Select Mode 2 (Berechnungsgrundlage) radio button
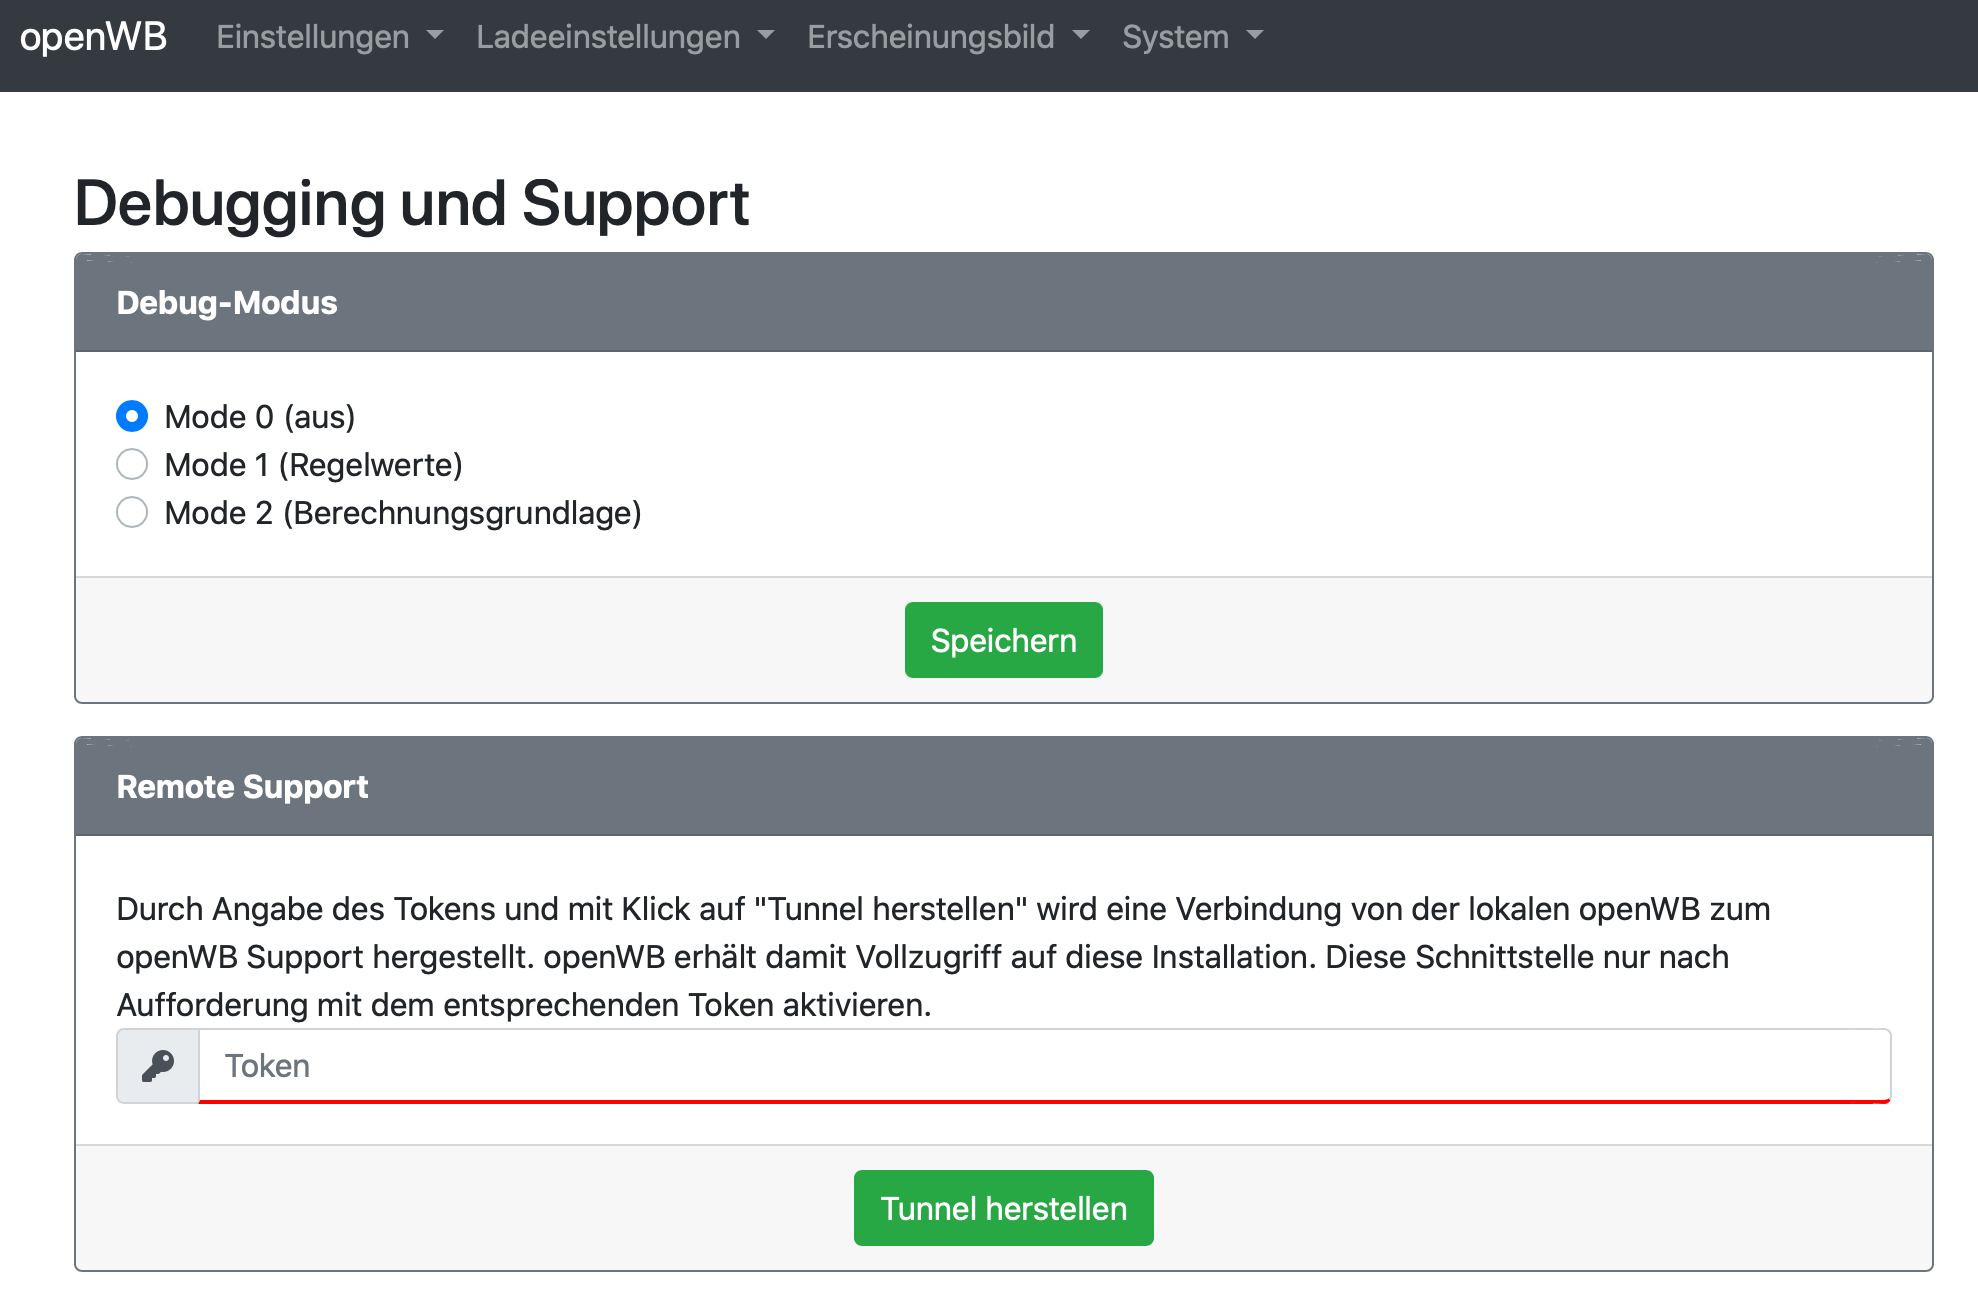Viewport: 1978px width, 1292px height. coord(132,512)
